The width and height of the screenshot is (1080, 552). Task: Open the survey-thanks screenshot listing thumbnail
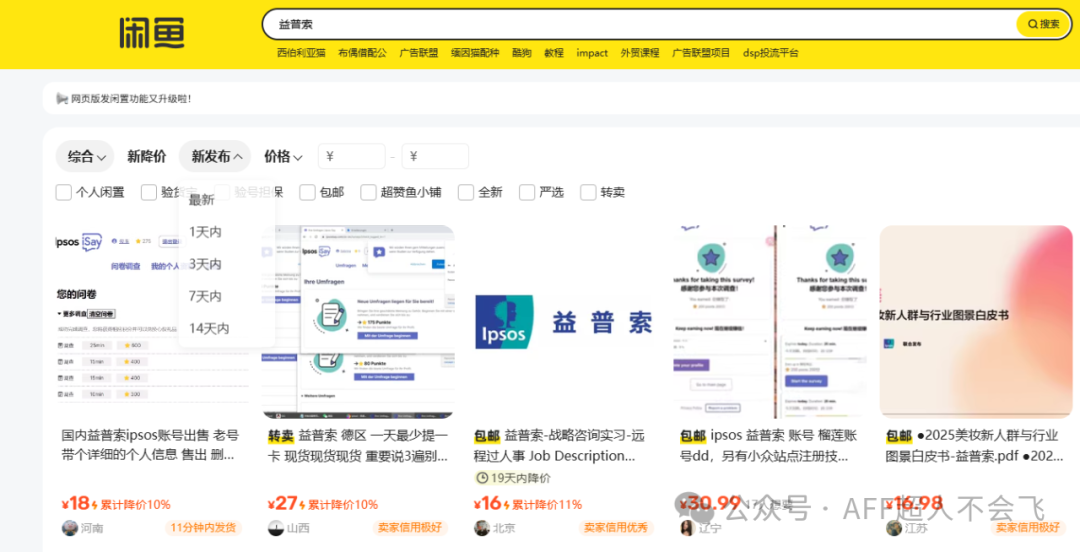click(770, 322)
